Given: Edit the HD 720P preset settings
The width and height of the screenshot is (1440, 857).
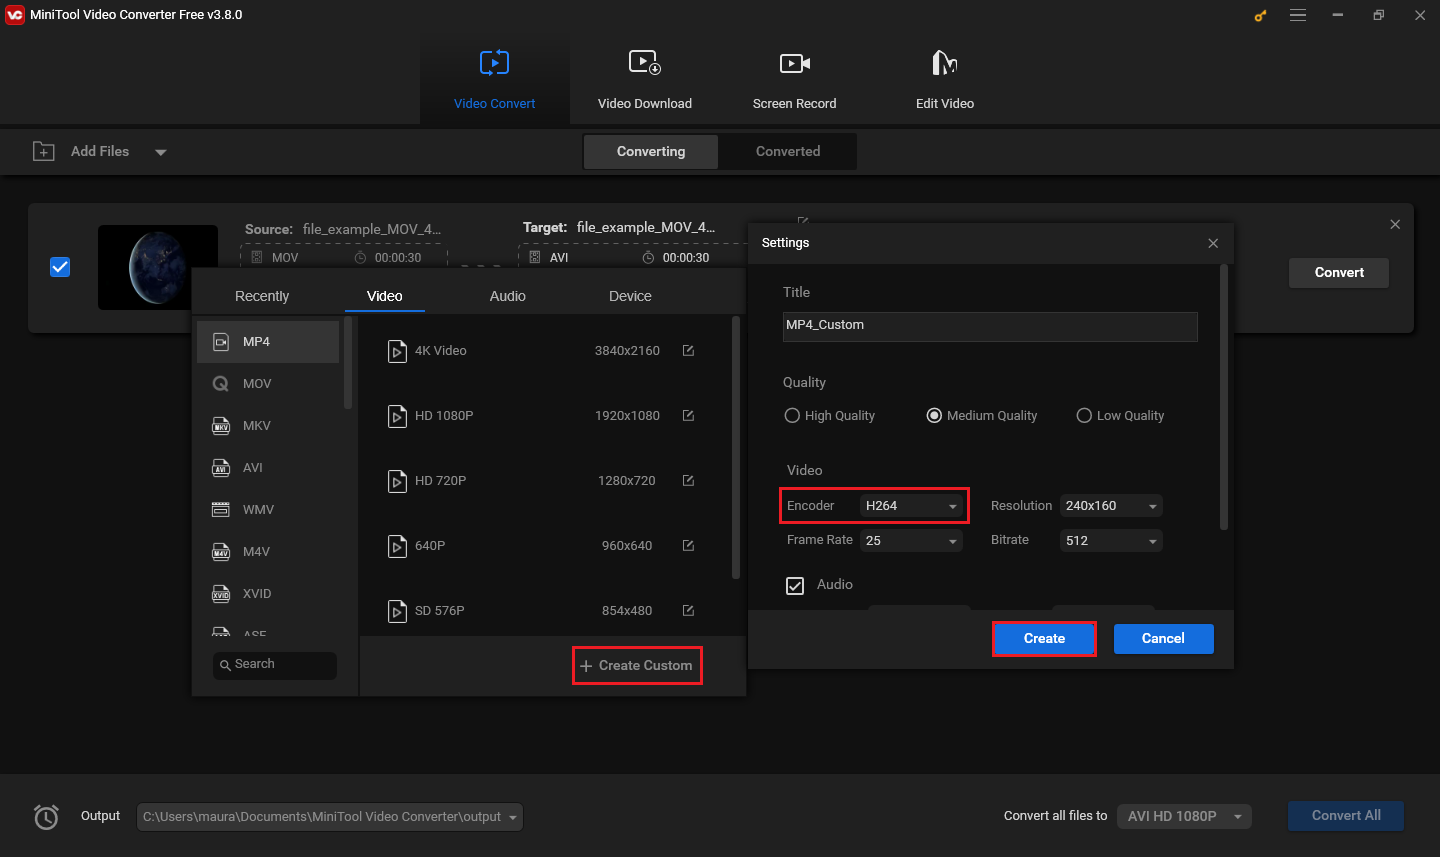Looking at the screenshot, I should (688, 480).
